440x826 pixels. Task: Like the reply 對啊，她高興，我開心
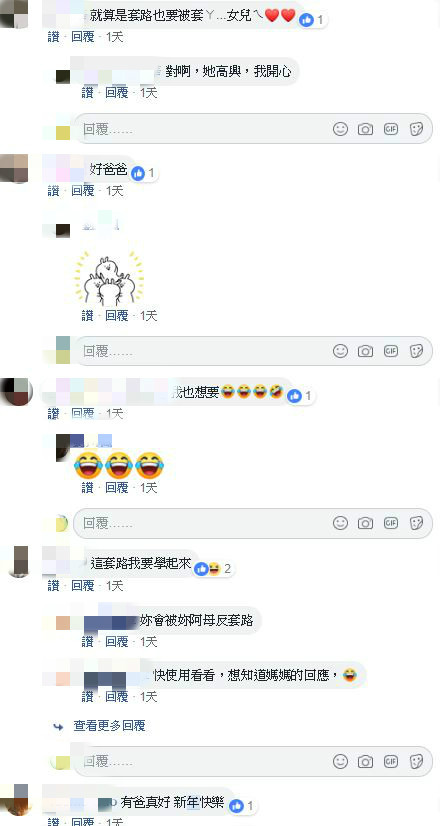coord(87,93)
